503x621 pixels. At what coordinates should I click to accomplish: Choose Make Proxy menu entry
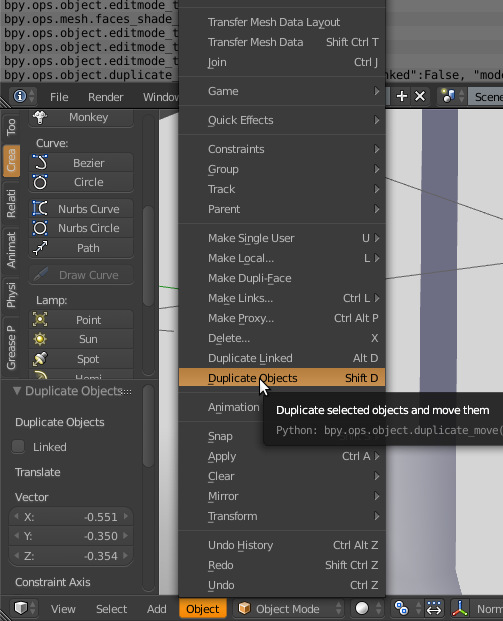pos(282,318)
